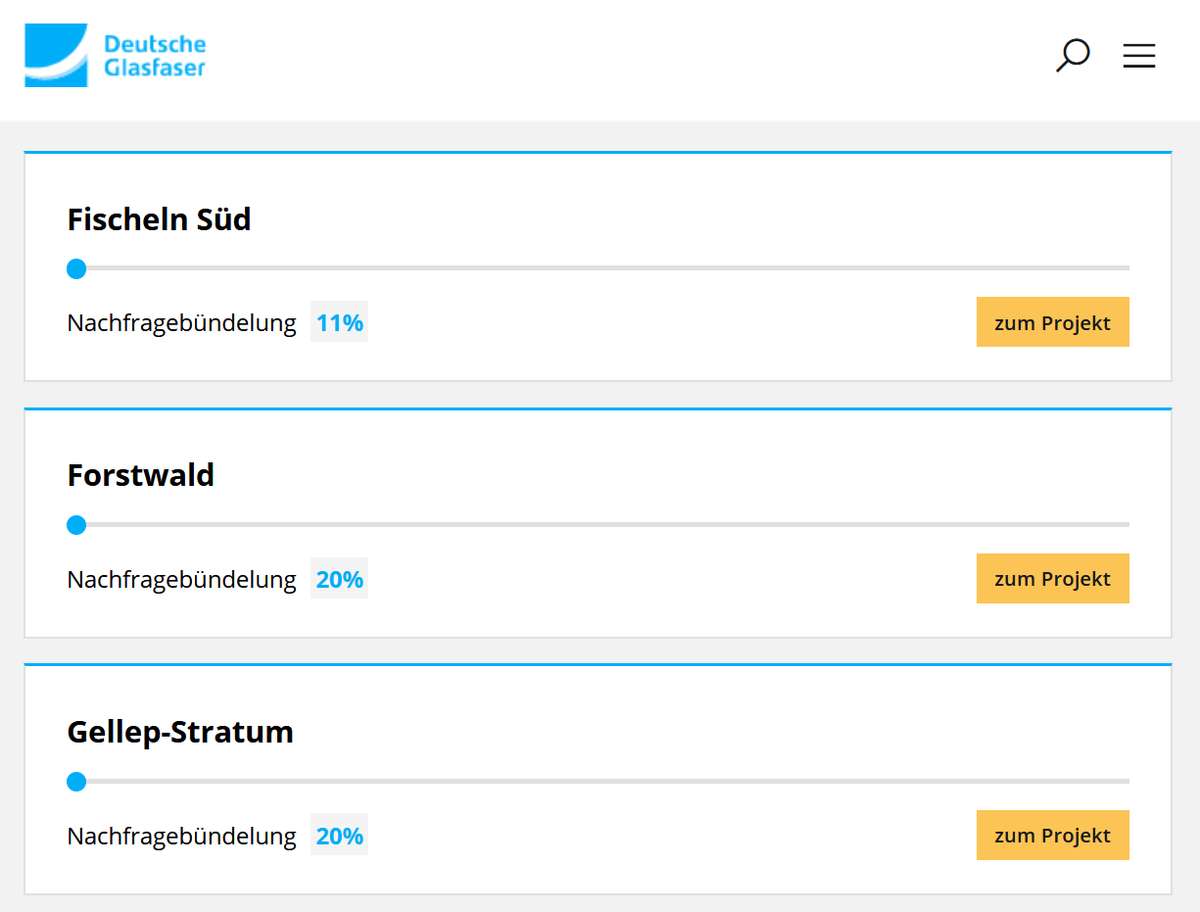The image size is (1200, 912).
Task: Click the 20% badge under Gellep-Stratum
Action: click(x=339, y=836)
